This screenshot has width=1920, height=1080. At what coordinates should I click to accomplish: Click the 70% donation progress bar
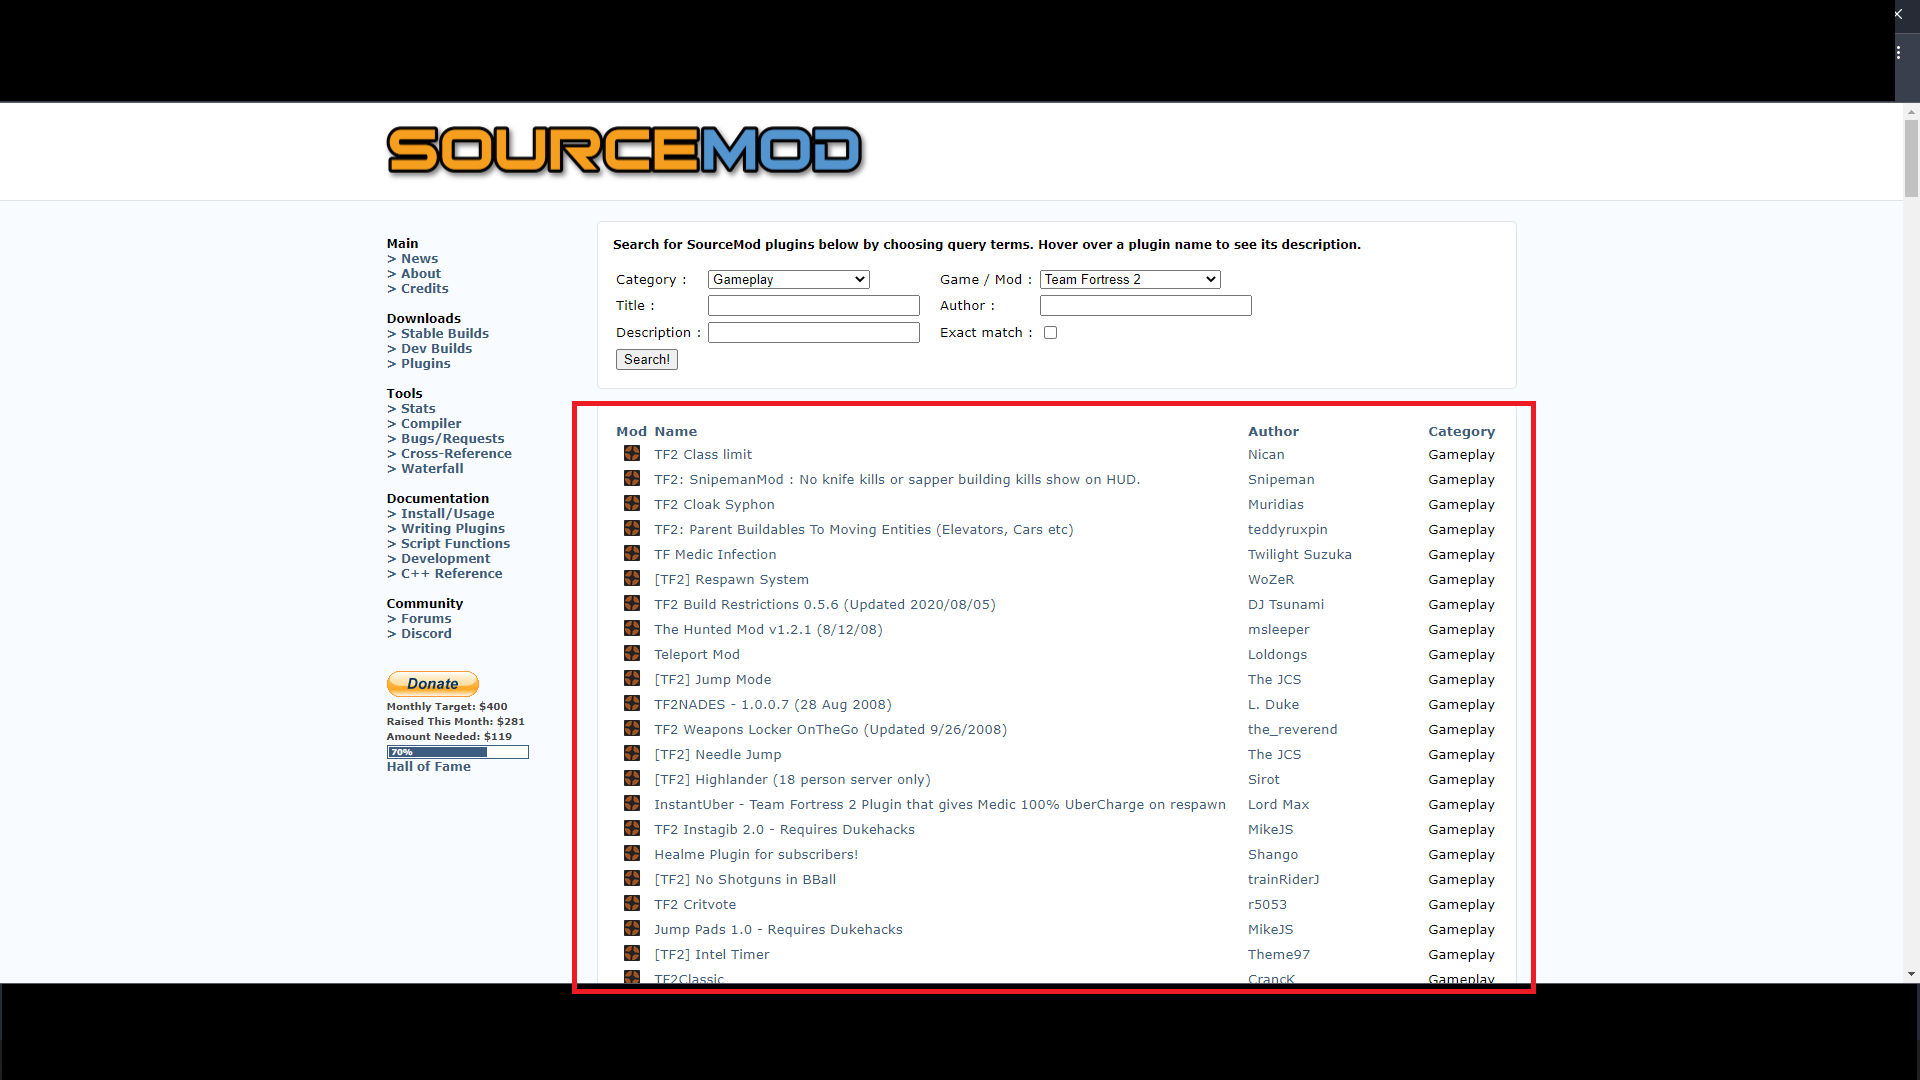tap(457, 752)
